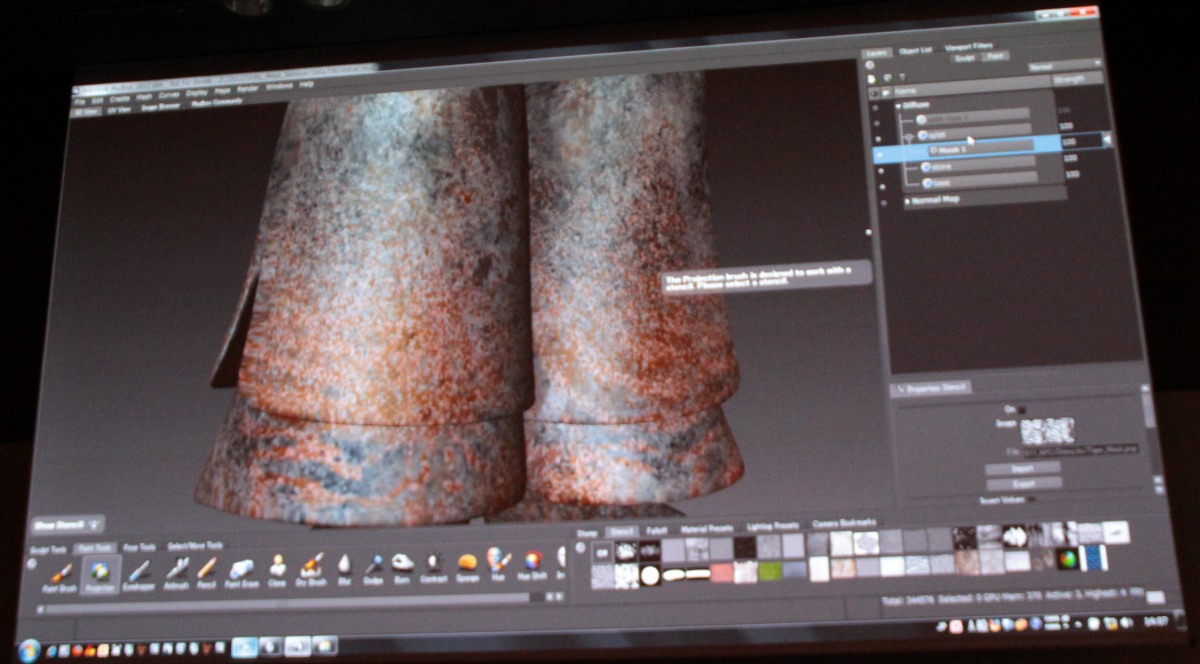
Task: Select the Hue tool
Action: tap(498, 564)
